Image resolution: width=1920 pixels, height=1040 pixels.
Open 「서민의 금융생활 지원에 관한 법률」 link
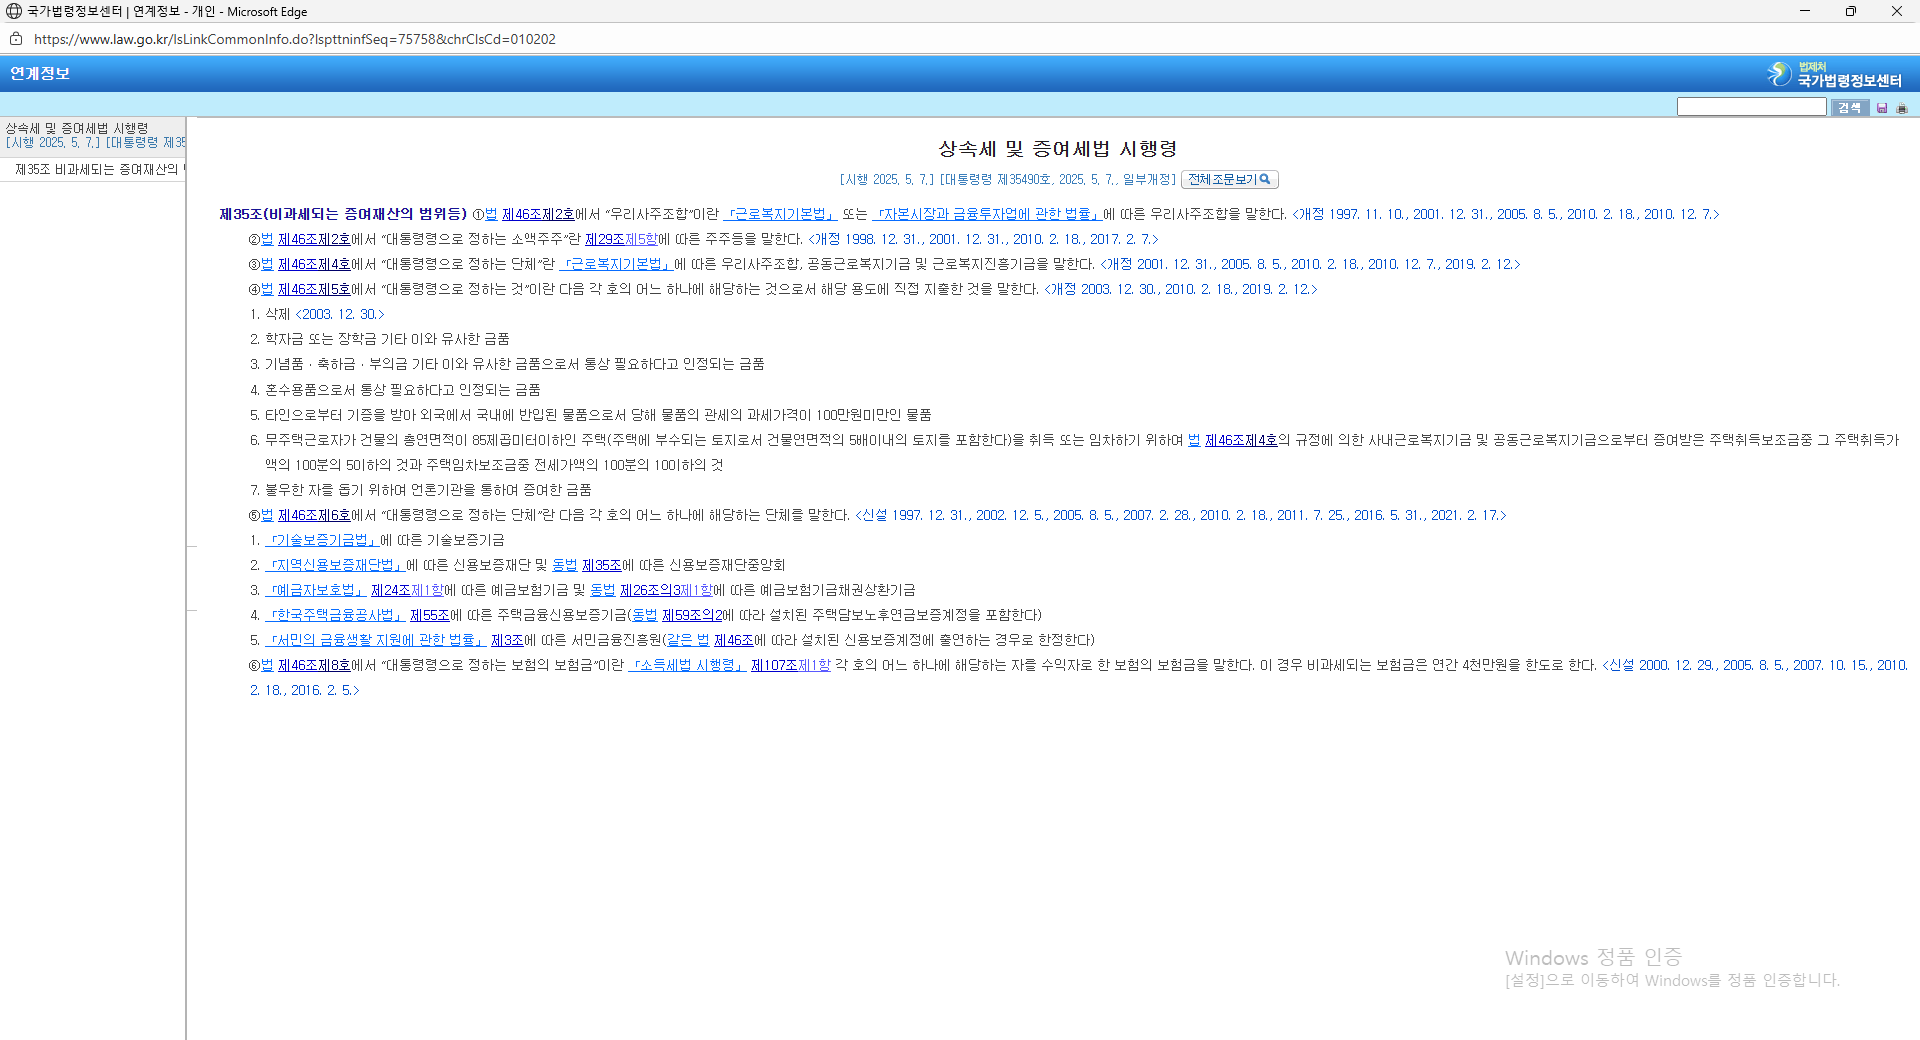[x=375, y=640]
